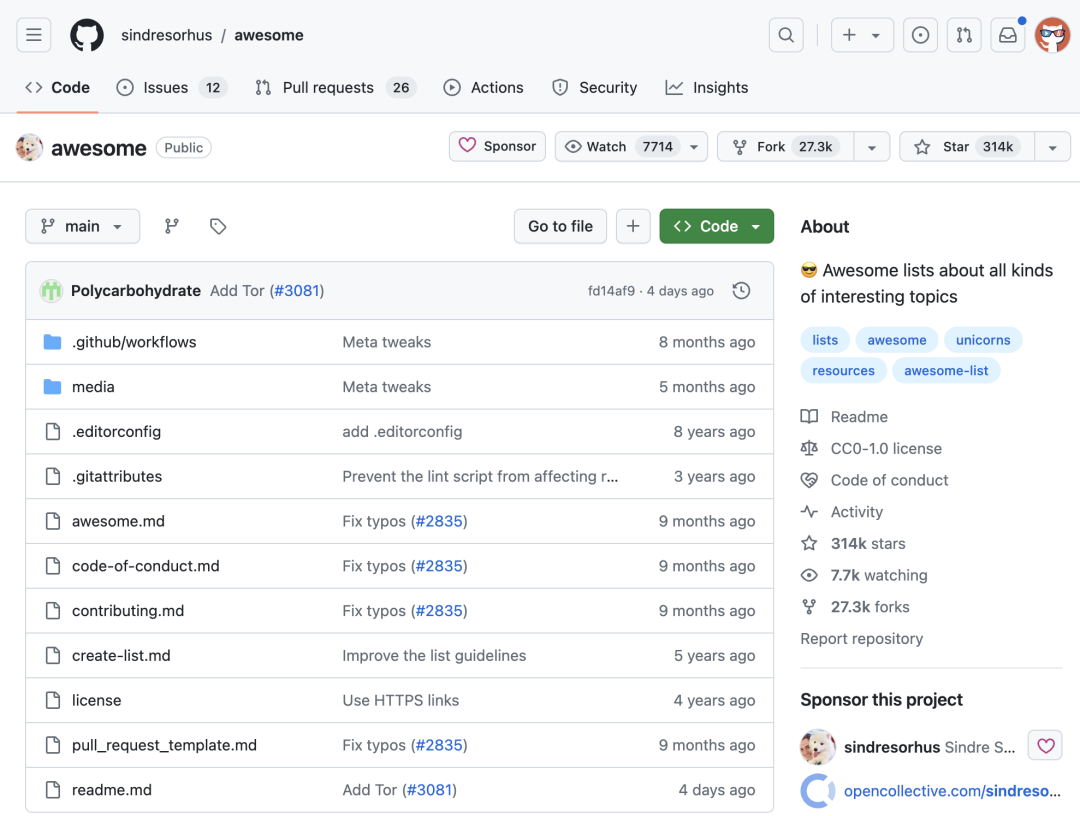
Task: Expand the dropdown arrow next to Star
Action: tap(1052, 147)
